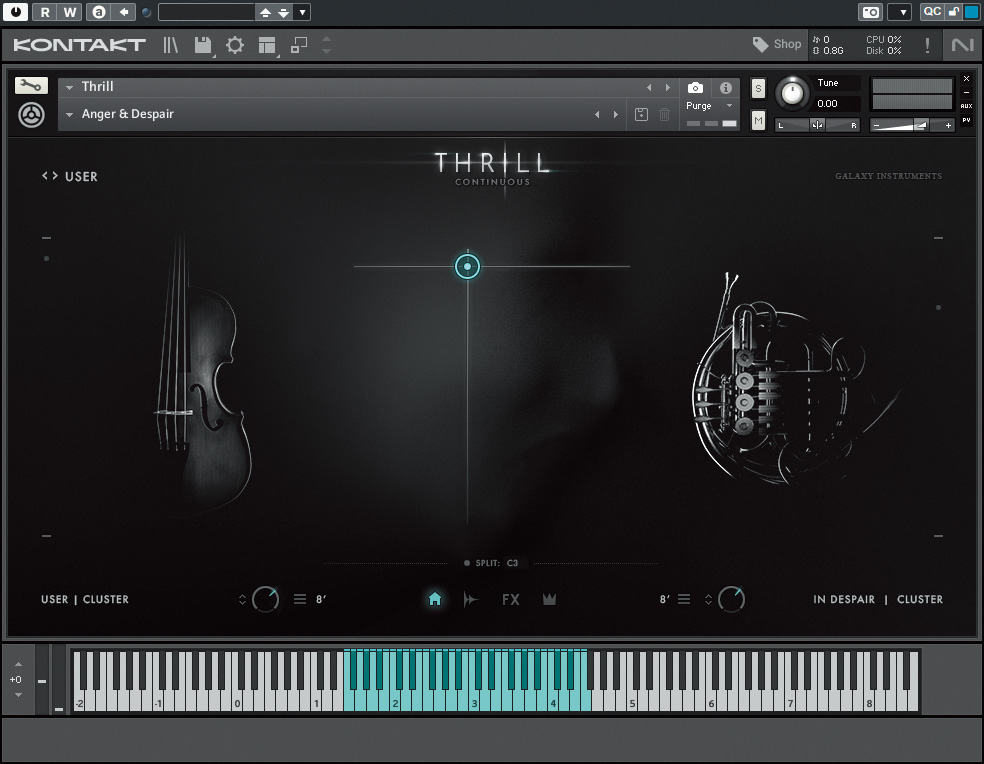The height and width of the screenshot is (764, 984).
Task: Click the host a automation-mode icon
Action: pyautogui.click(x=99, y=12)
